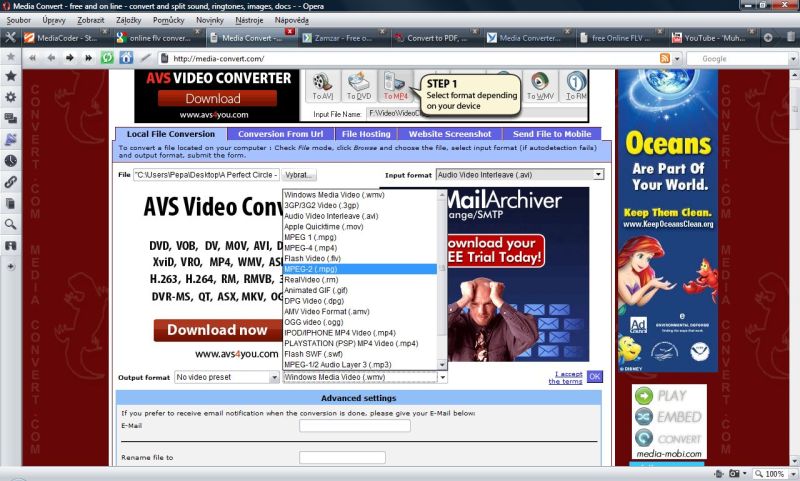Click the E-Mail input field
The height and width of the screenshot is (481, 800).
coord(355,425)
